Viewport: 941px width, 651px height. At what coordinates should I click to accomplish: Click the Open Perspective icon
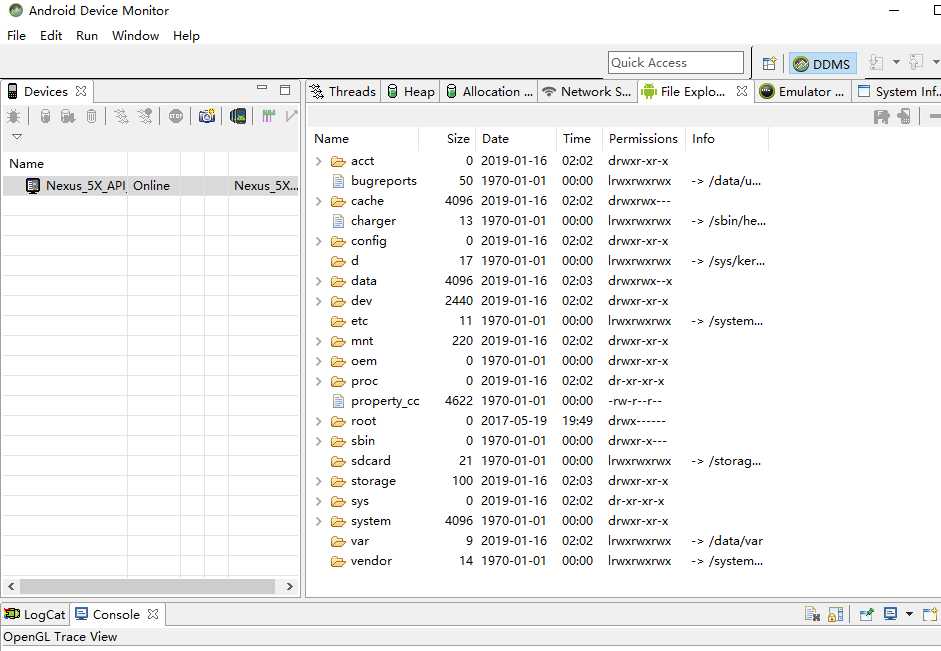click(769, 63)
